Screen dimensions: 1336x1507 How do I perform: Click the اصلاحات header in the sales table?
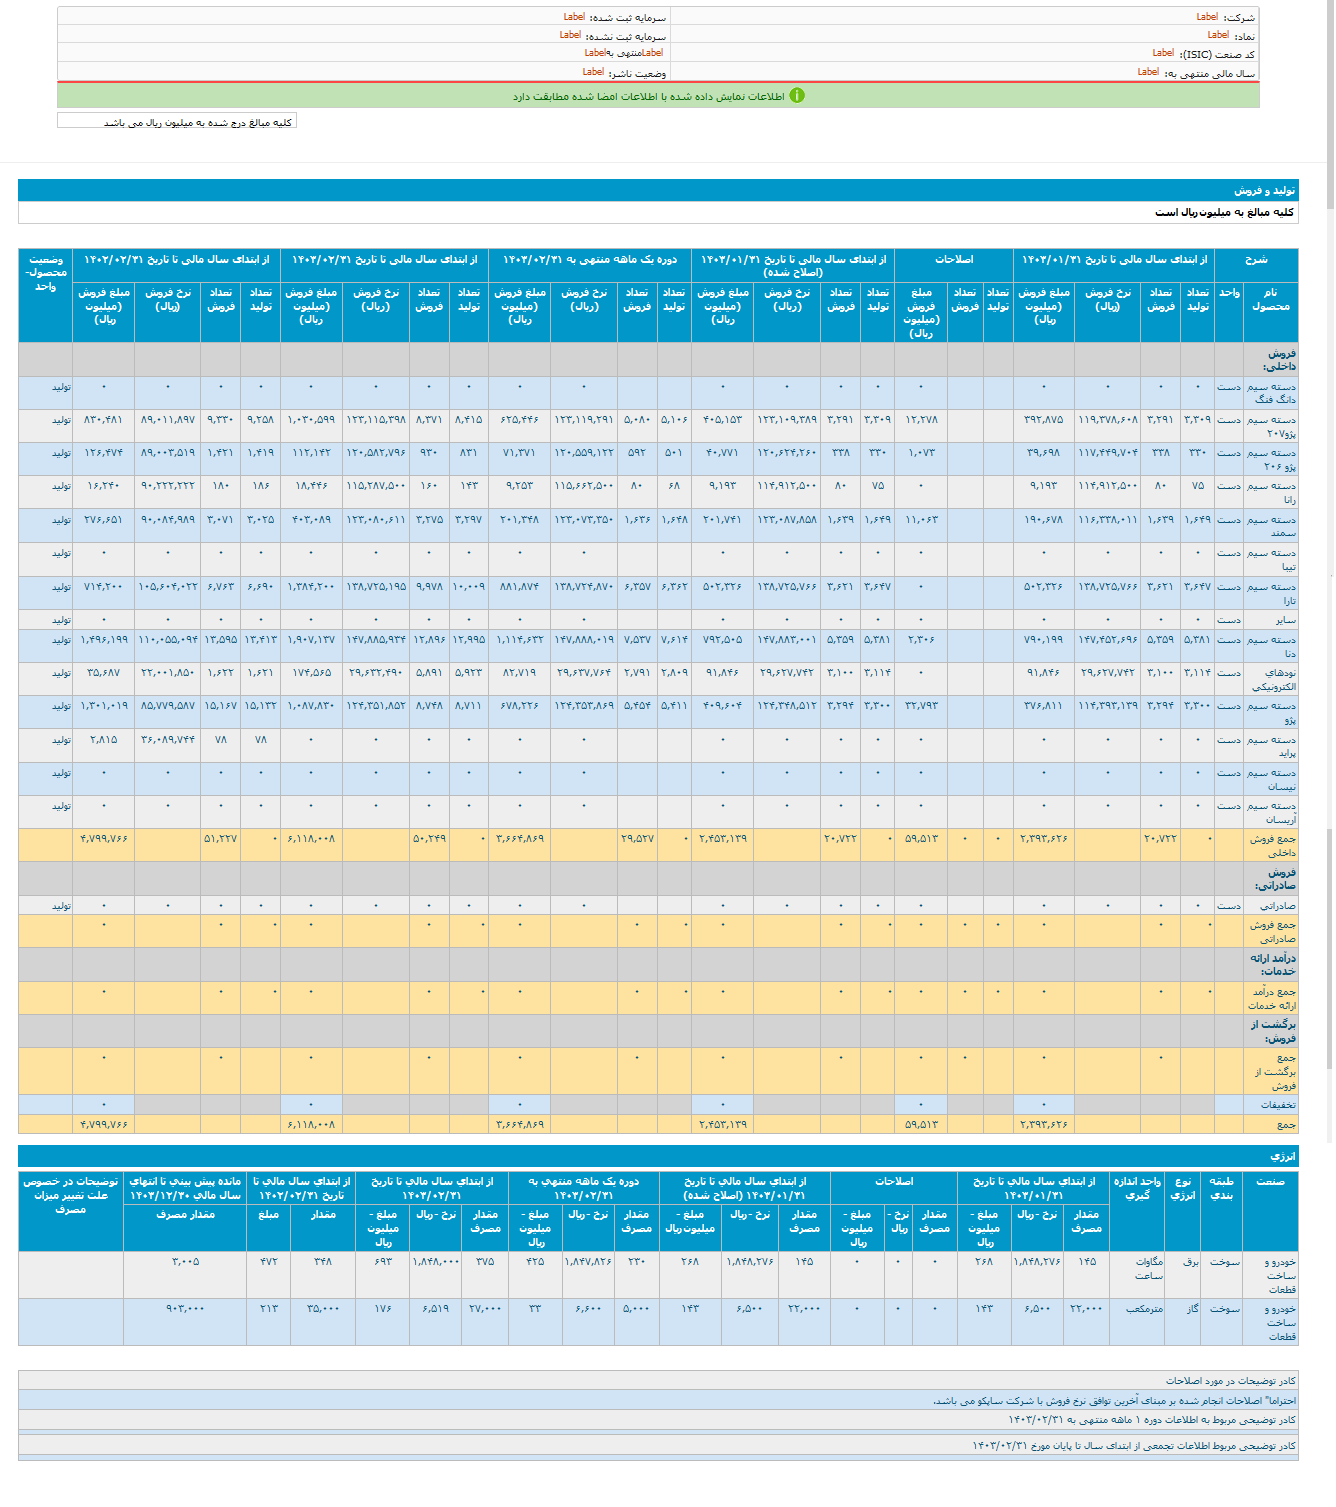click(x=954, y=260)
